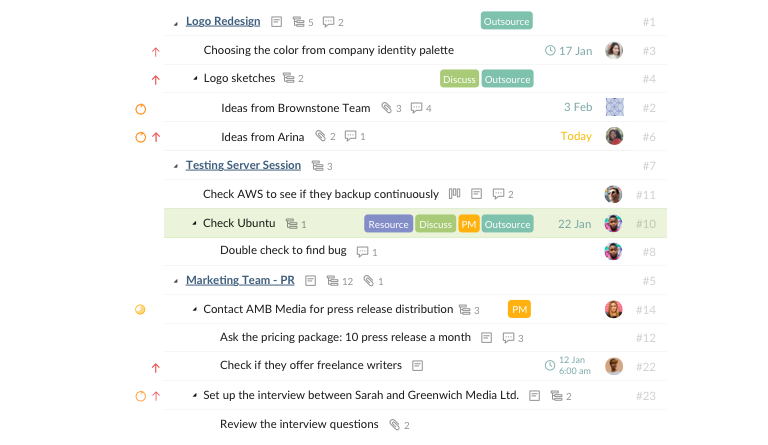This screenshot has height=445, width=768.
Task: Click the clock reminder icon next to 17 Jan
Action: (550, 50)
